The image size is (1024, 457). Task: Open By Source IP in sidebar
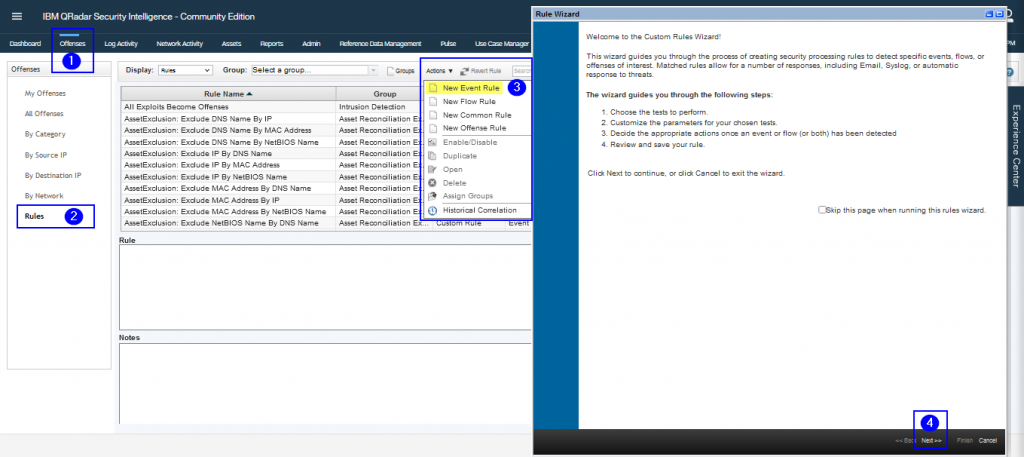click(x=46, y=155)
